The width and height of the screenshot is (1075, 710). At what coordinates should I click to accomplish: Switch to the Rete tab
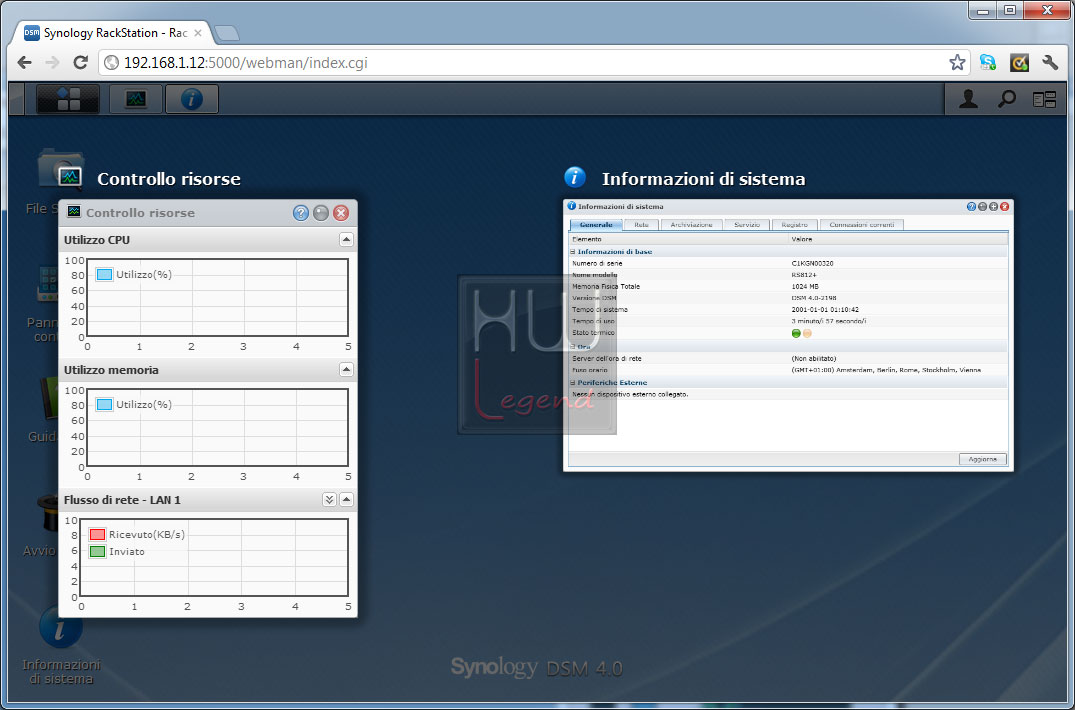pyautogui.click(x=641, y=225)
